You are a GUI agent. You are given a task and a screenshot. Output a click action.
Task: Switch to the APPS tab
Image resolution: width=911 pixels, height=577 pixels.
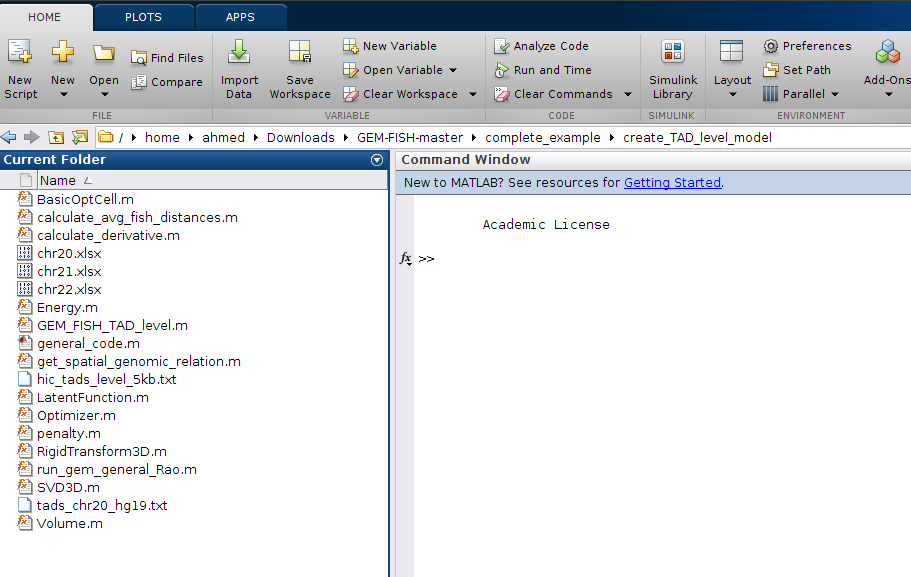tap(240, 17)
